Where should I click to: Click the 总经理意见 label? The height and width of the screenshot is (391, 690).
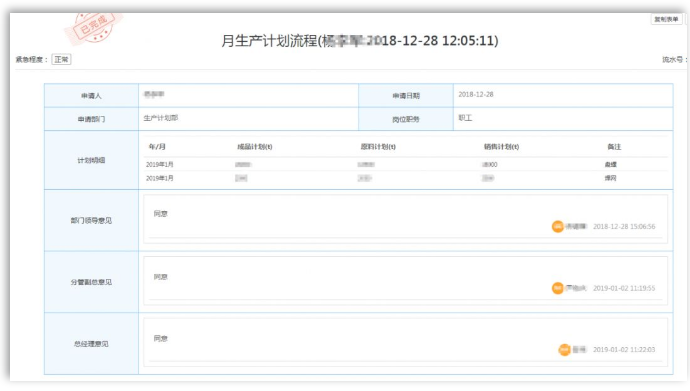(x=91, y=343)
